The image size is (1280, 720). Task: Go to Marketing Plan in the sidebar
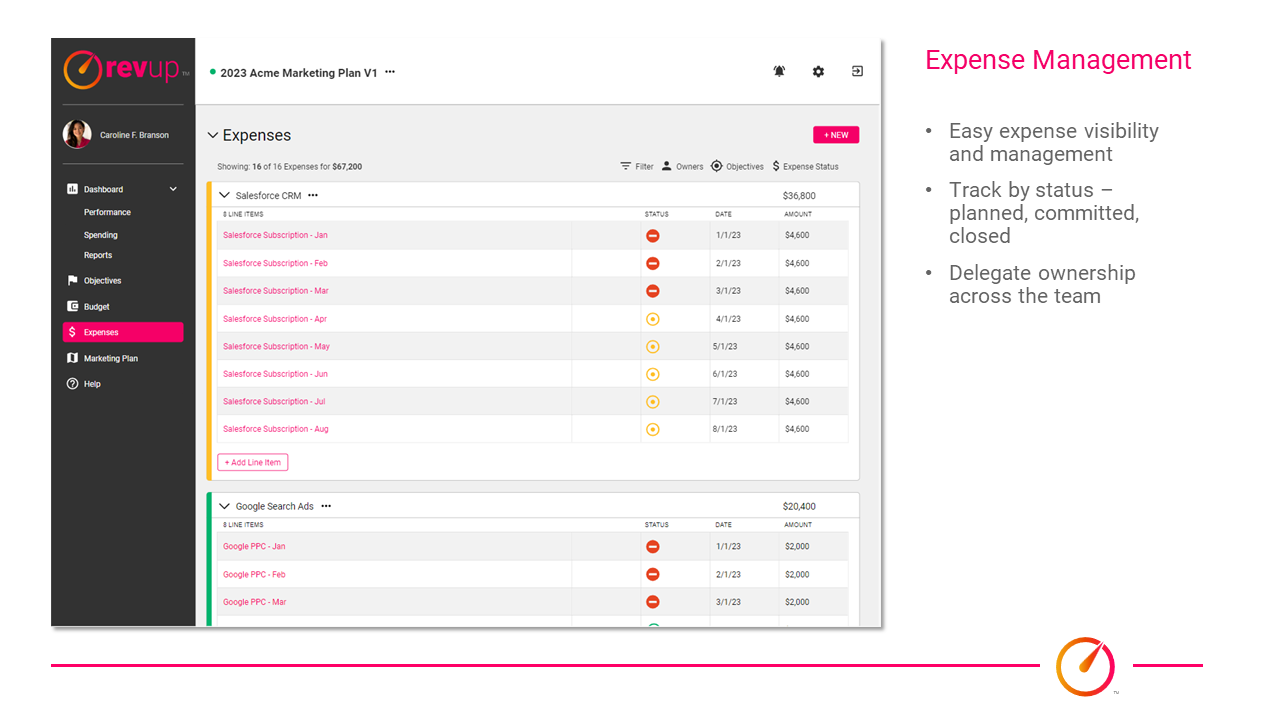[x=111, y=358]
